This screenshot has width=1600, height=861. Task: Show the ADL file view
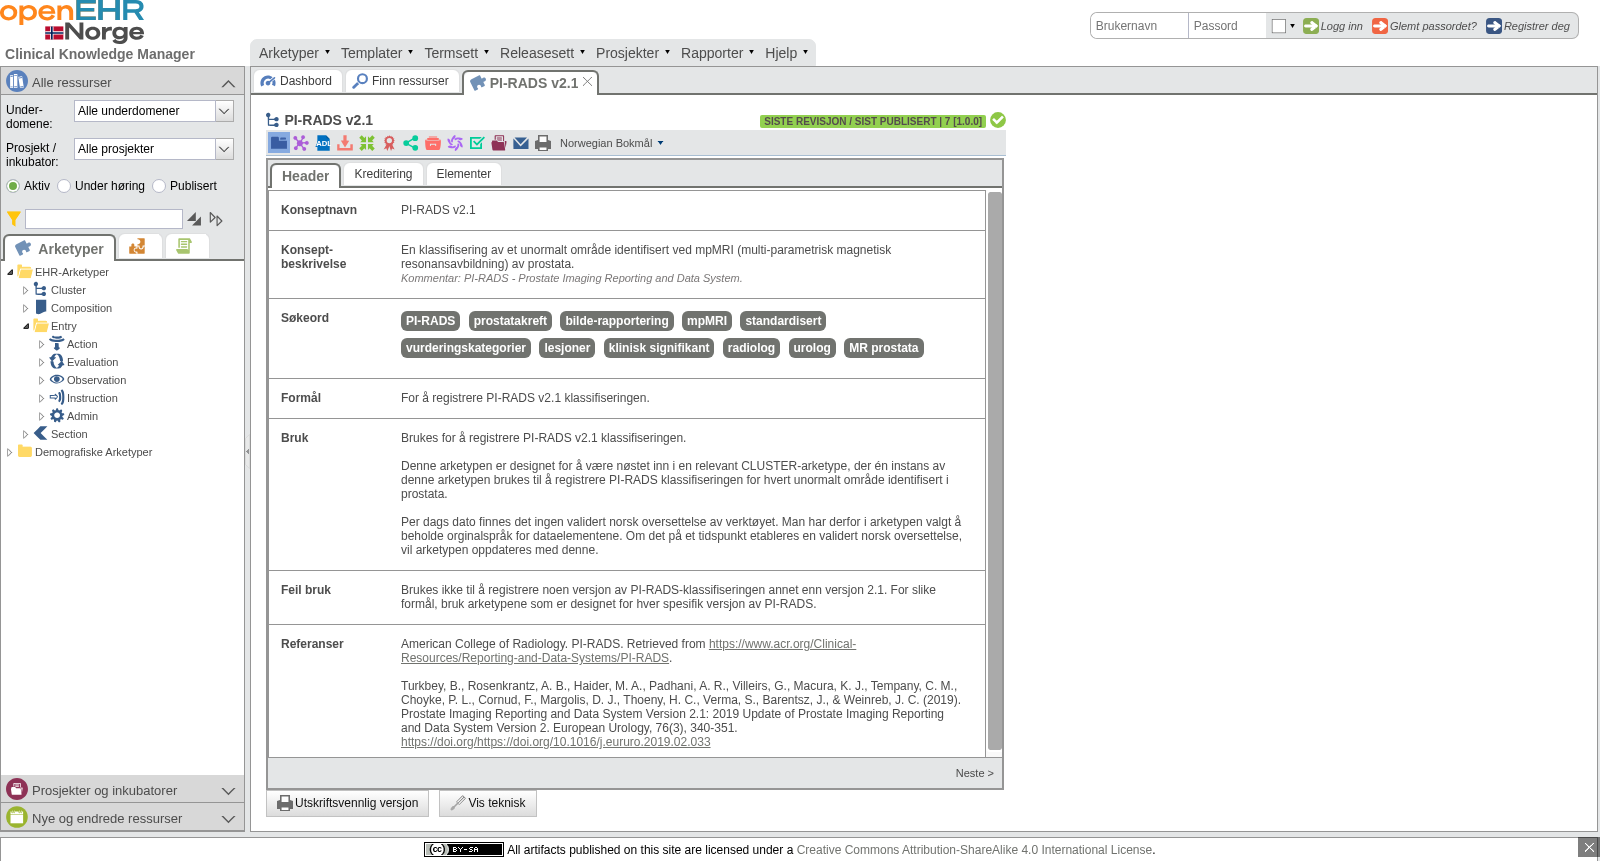pos(323,143)
